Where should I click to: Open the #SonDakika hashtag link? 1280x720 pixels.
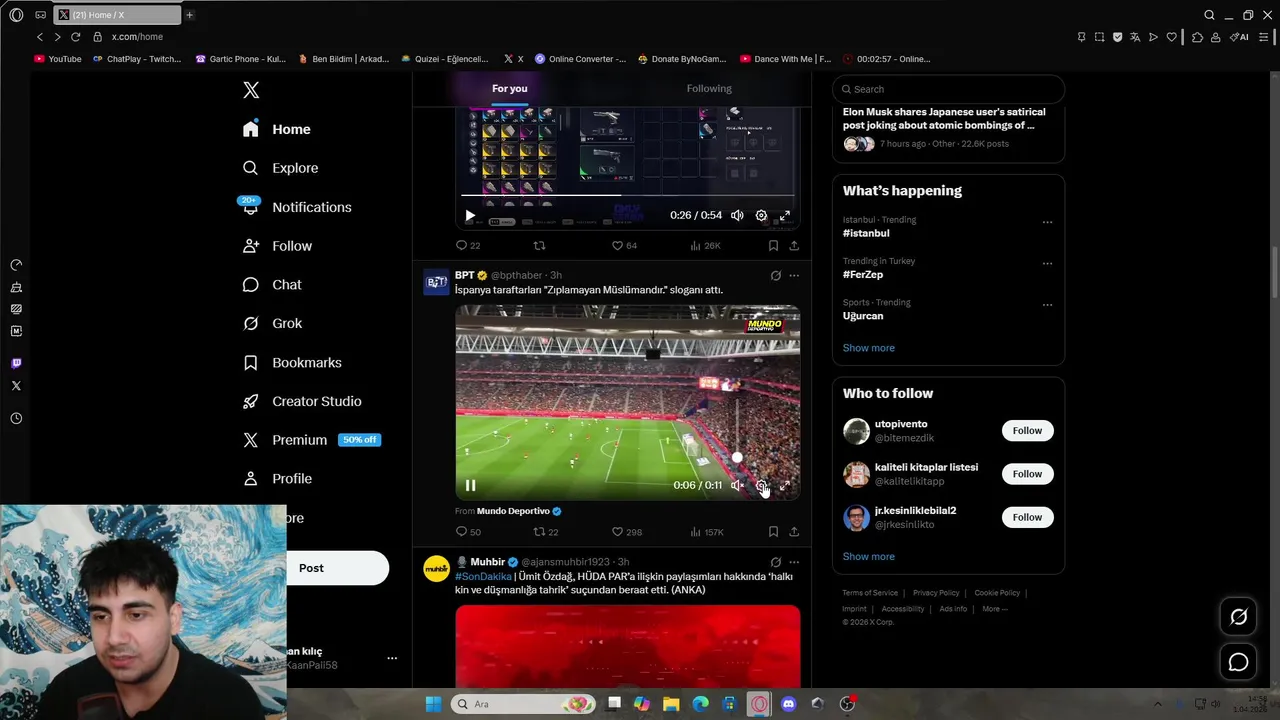point(483,576)
